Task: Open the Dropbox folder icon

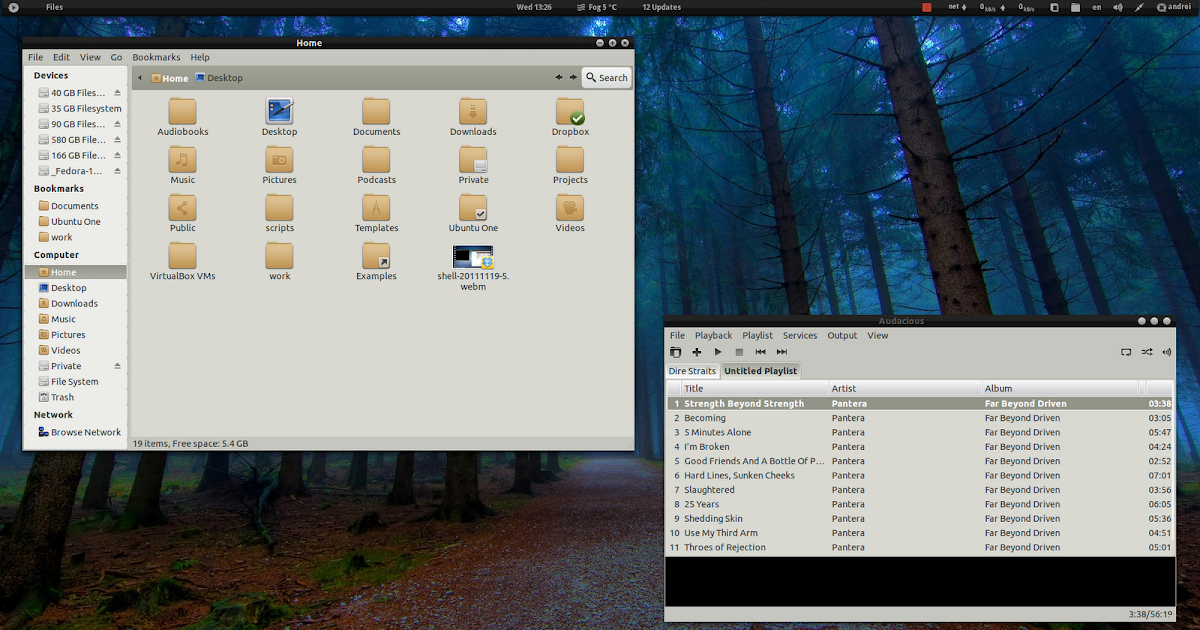Action: 569,110
